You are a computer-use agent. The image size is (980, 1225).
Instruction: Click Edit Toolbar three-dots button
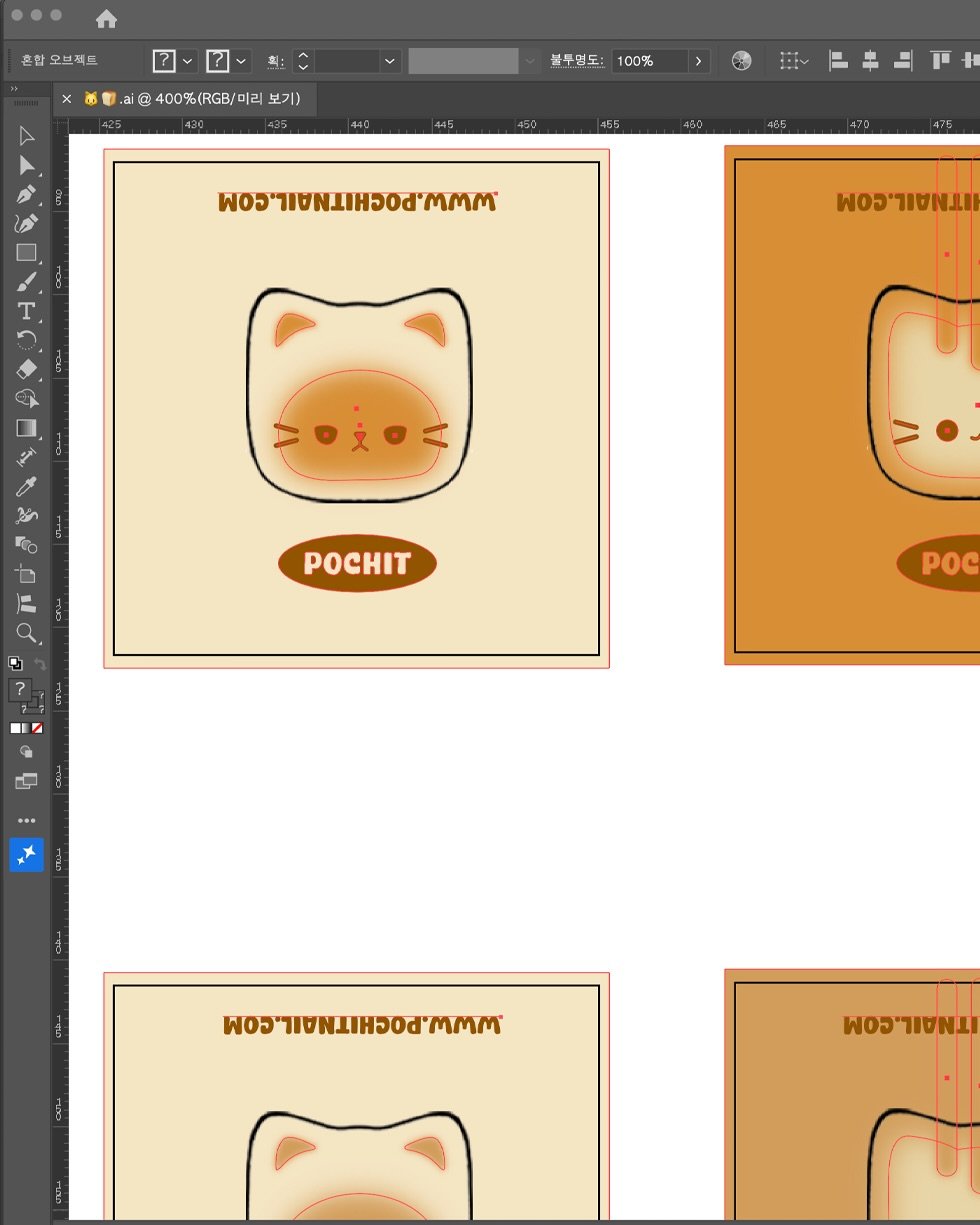27,820
